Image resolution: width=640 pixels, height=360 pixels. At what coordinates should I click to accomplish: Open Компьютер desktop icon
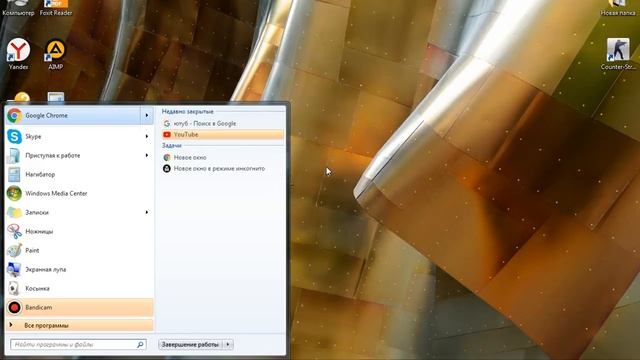pyautogui.click(x=18, y=8)
